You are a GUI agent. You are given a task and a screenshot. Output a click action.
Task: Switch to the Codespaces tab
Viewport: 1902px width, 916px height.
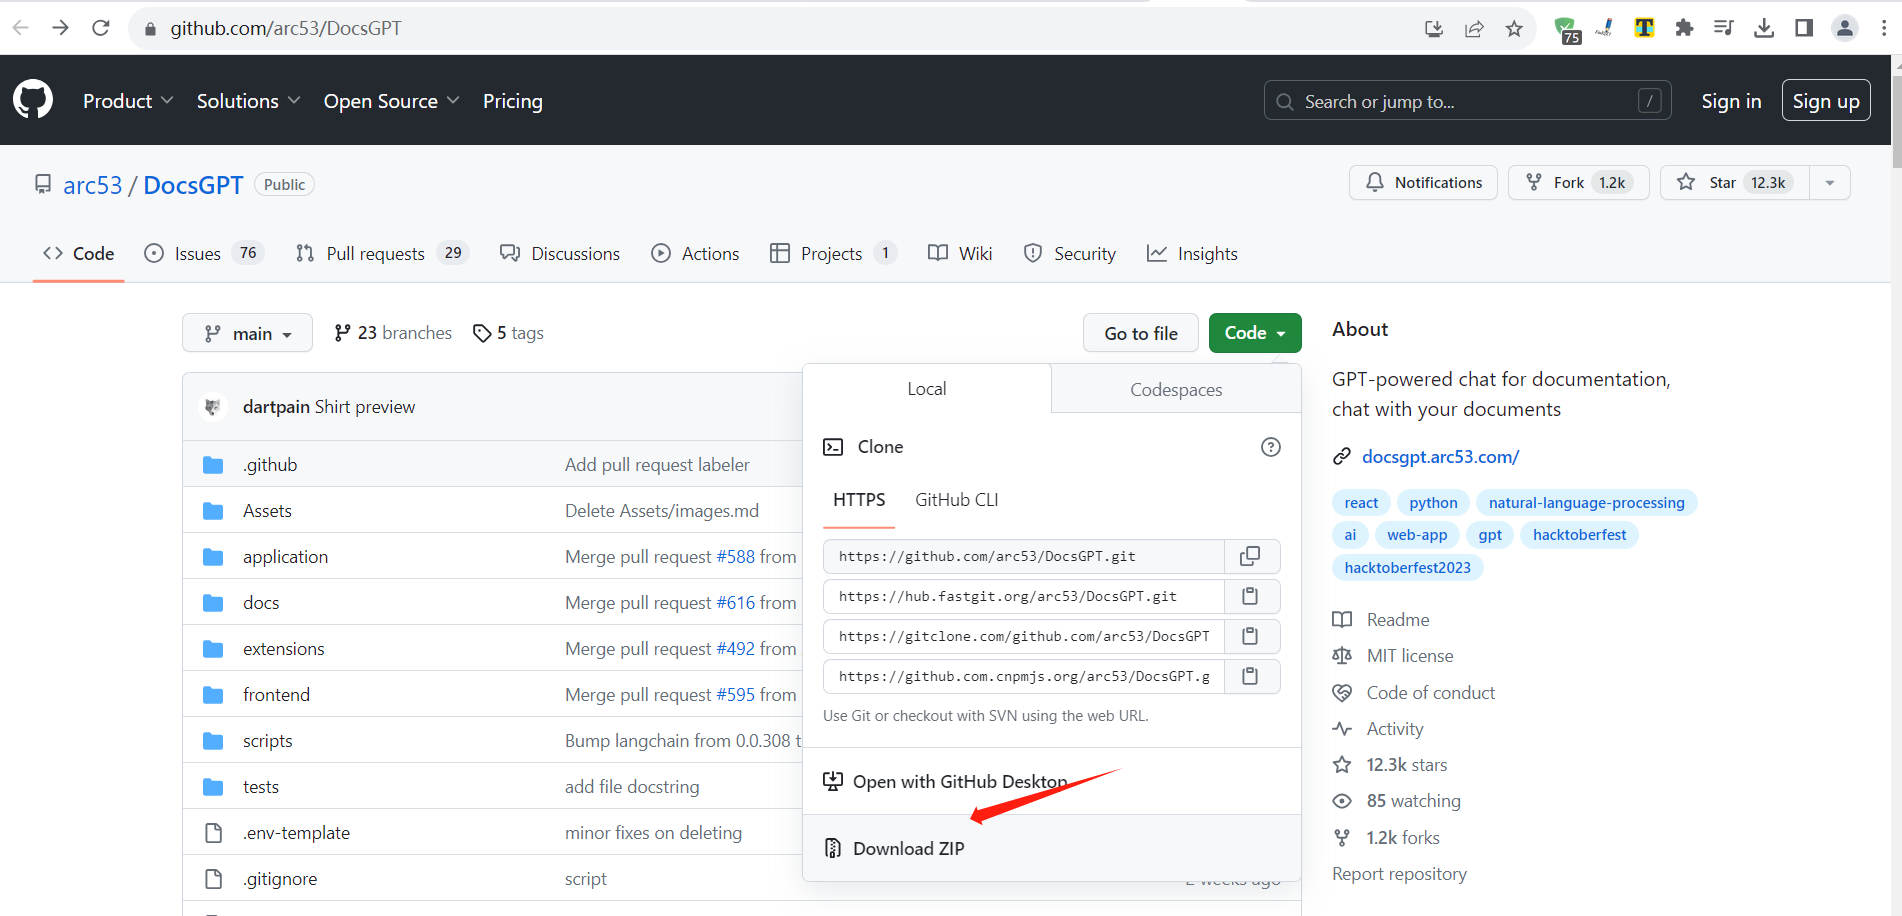point(1175,389)
